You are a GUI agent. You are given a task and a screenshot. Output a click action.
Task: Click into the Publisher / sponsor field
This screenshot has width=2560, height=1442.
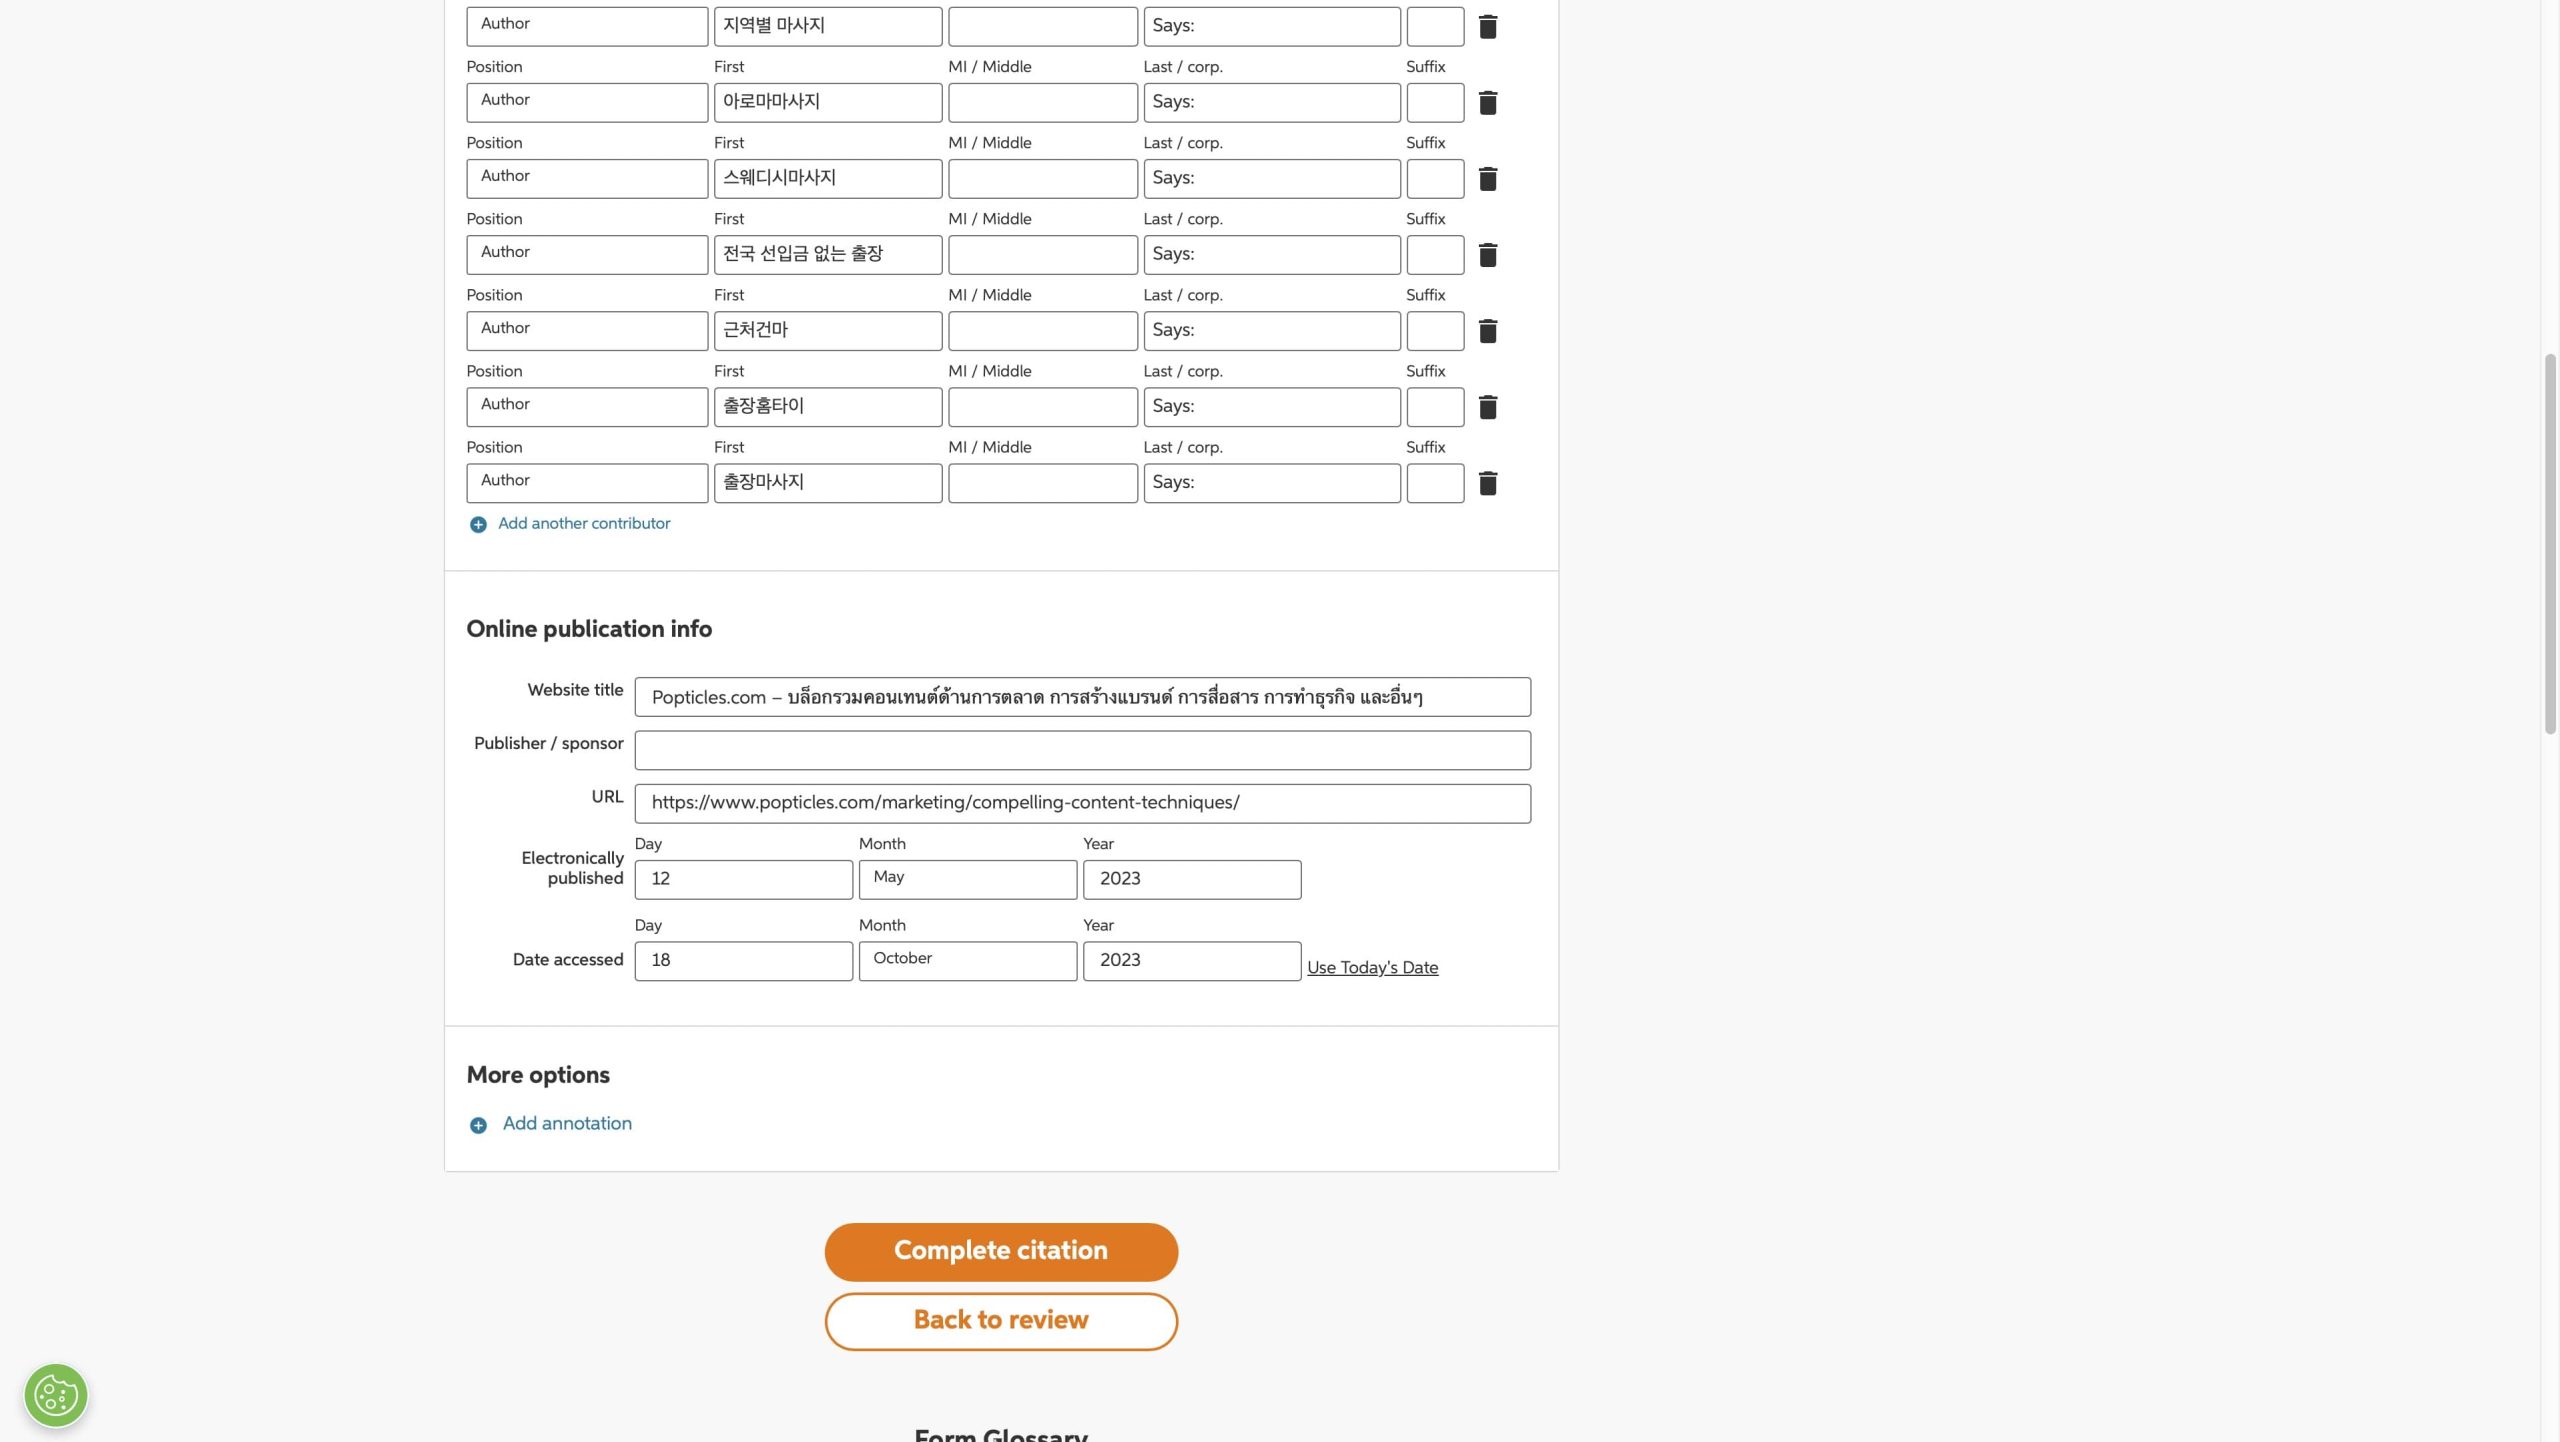(1082, 750)
